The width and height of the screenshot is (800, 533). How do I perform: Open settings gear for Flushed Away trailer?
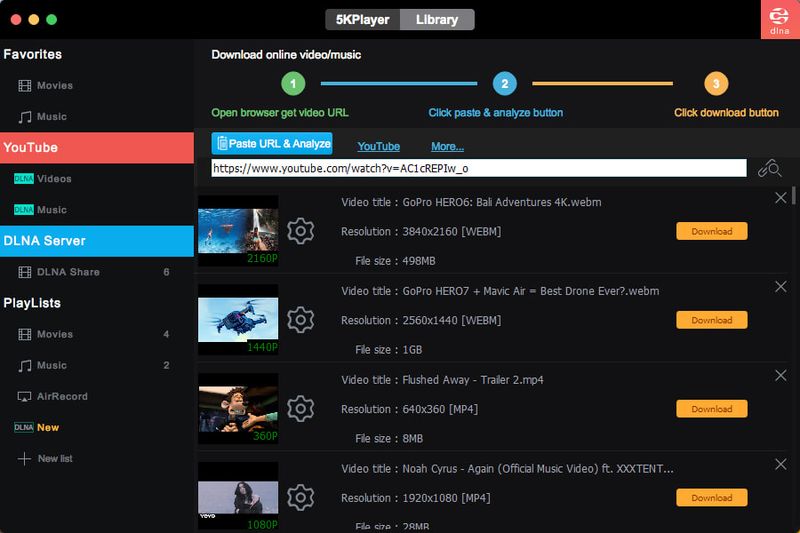(301, 409)
